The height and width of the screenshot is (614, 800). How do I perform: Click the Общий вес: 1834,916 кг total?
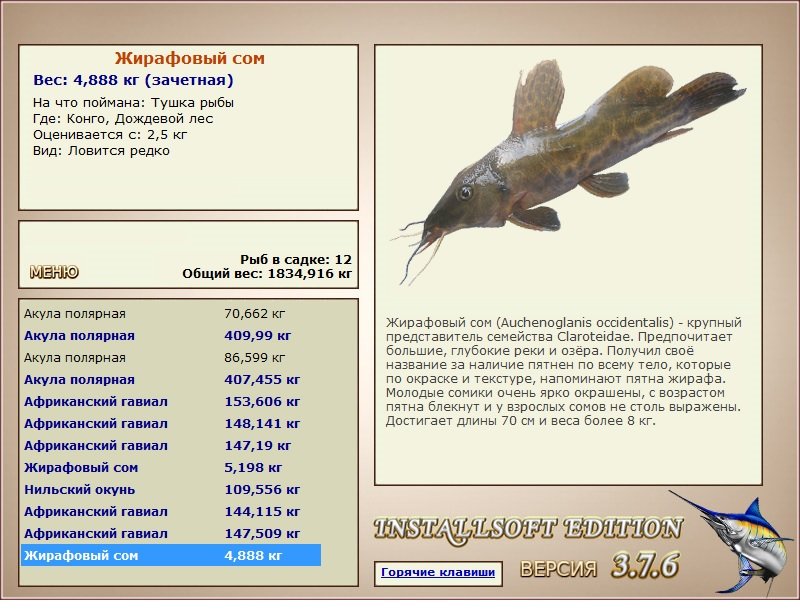point(267,274)
